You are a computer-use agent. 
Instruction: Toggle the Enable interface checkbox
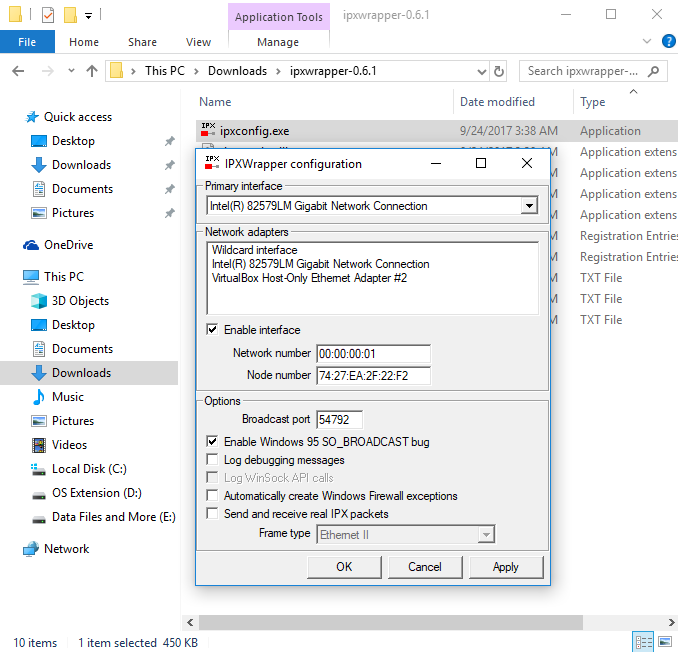212,330
